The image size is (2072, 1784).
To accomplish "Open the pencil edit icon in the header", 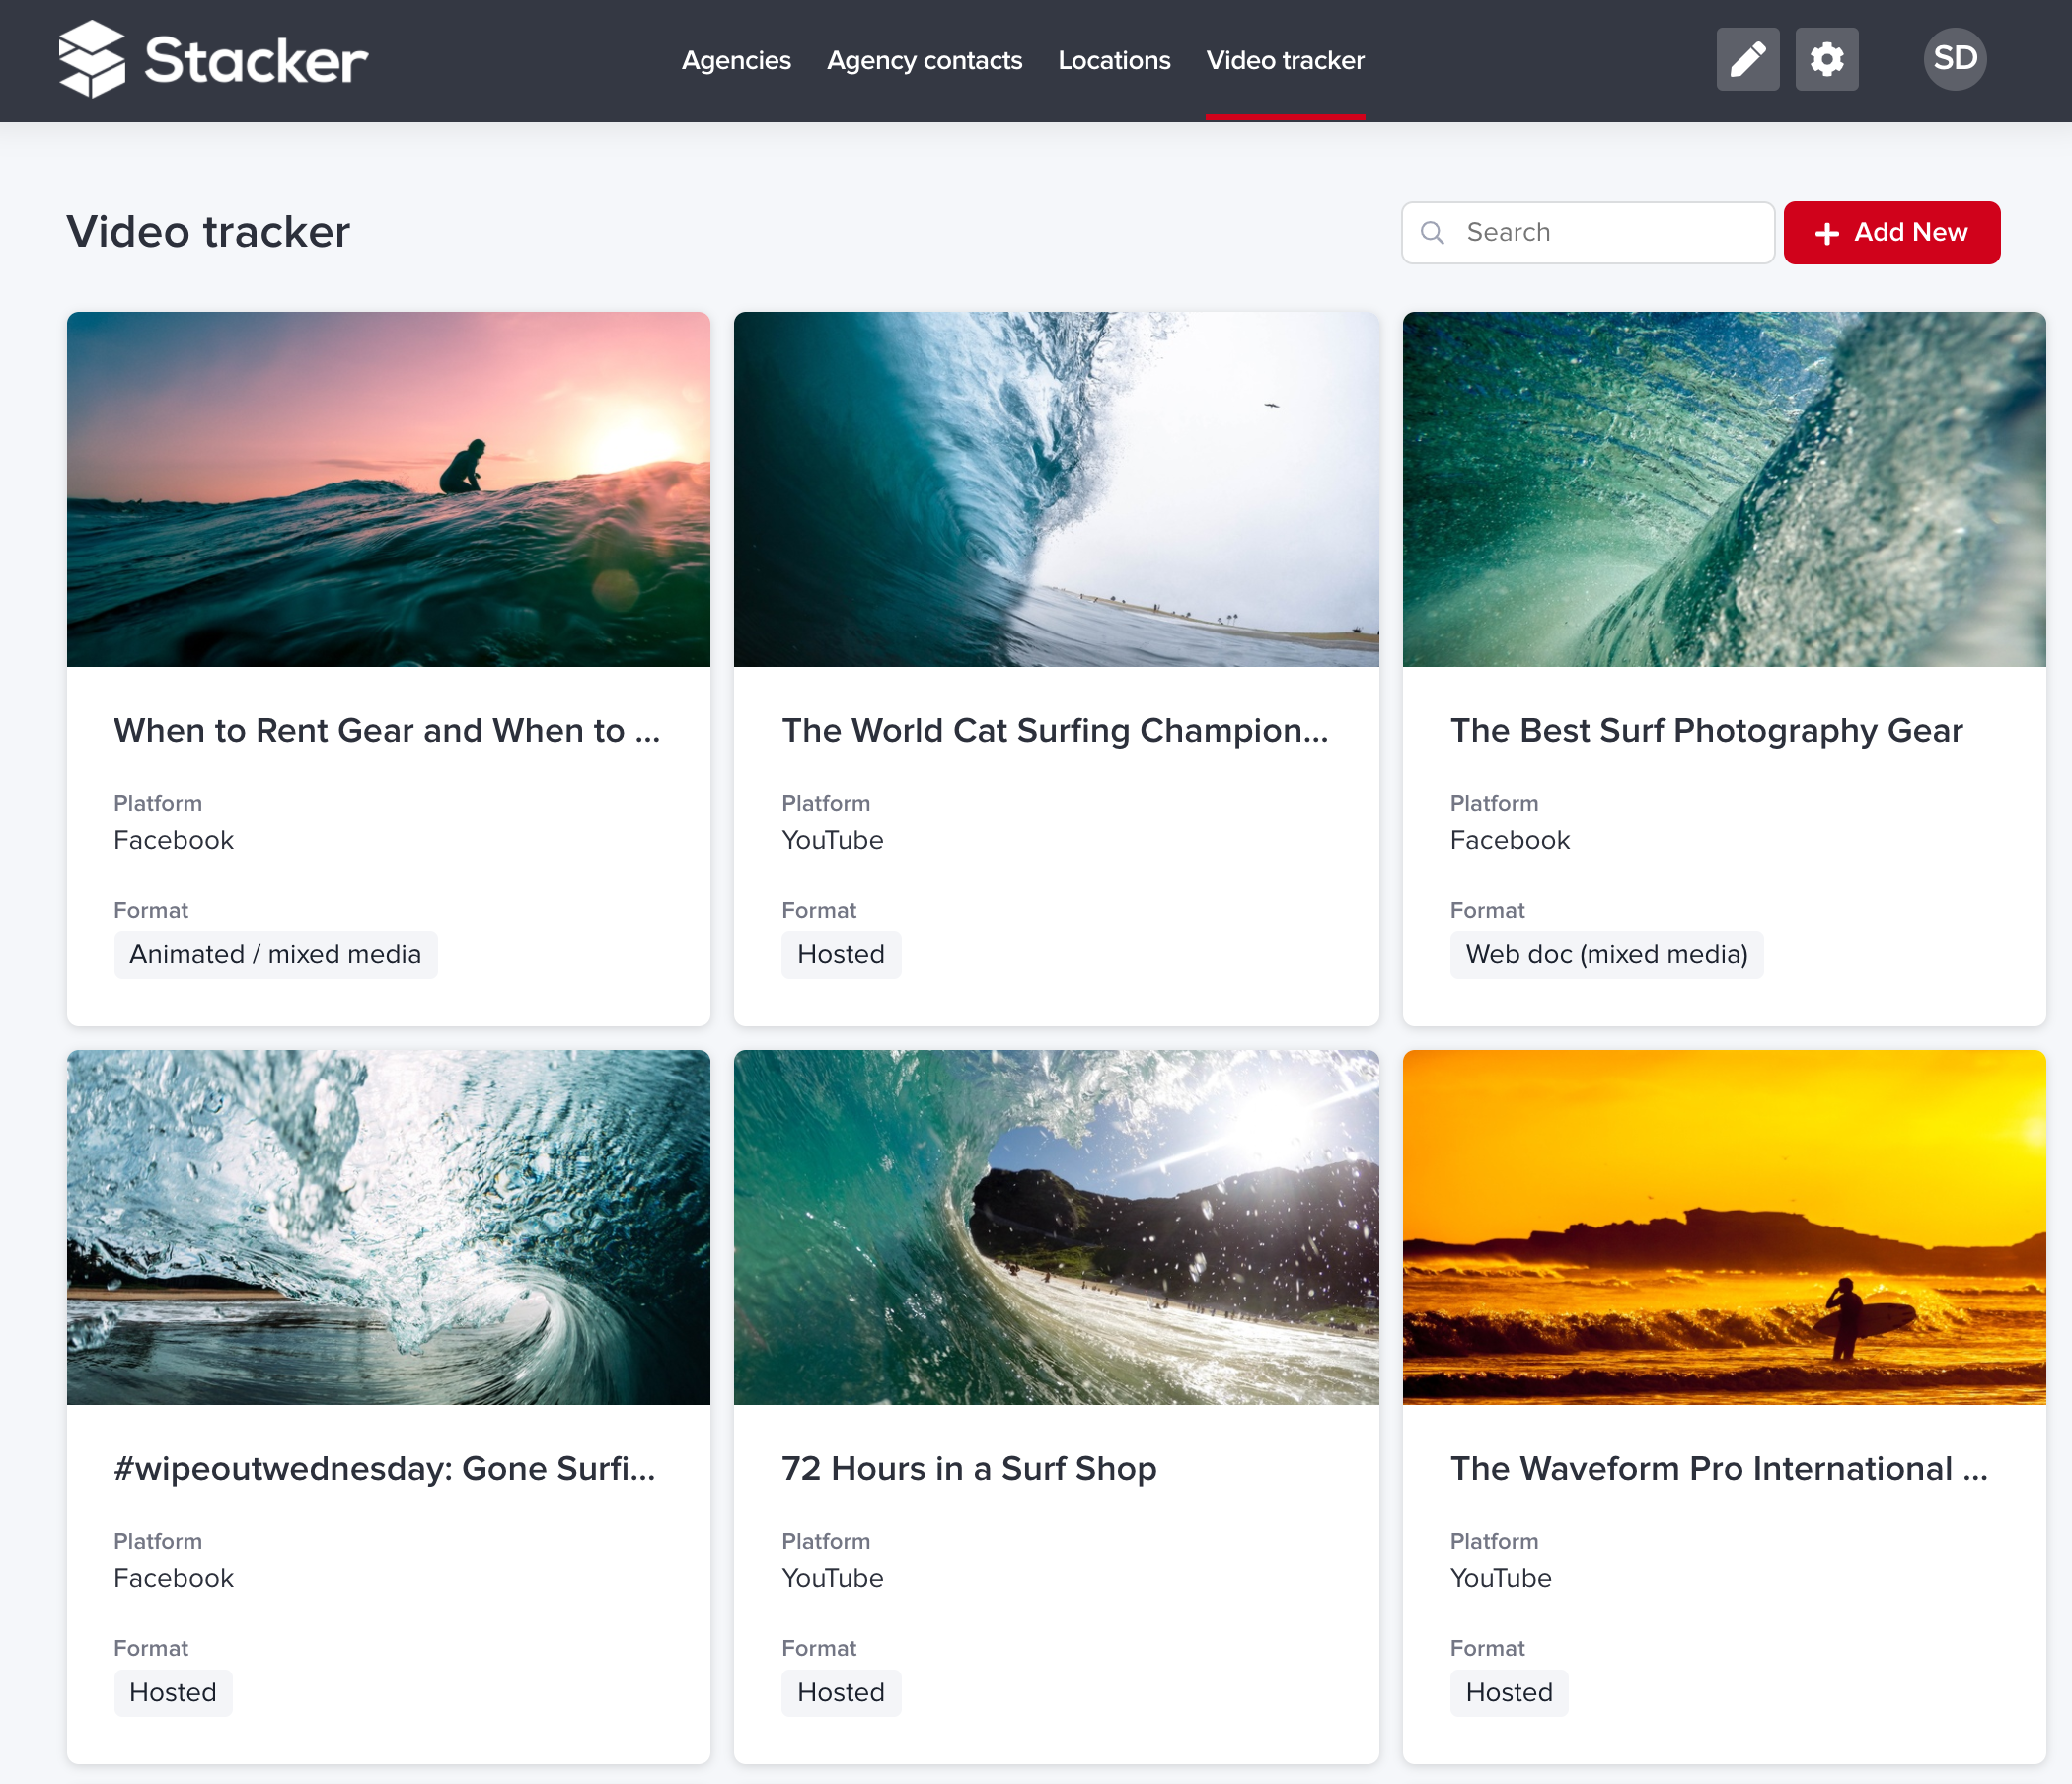I will [x=1748, y=59].
